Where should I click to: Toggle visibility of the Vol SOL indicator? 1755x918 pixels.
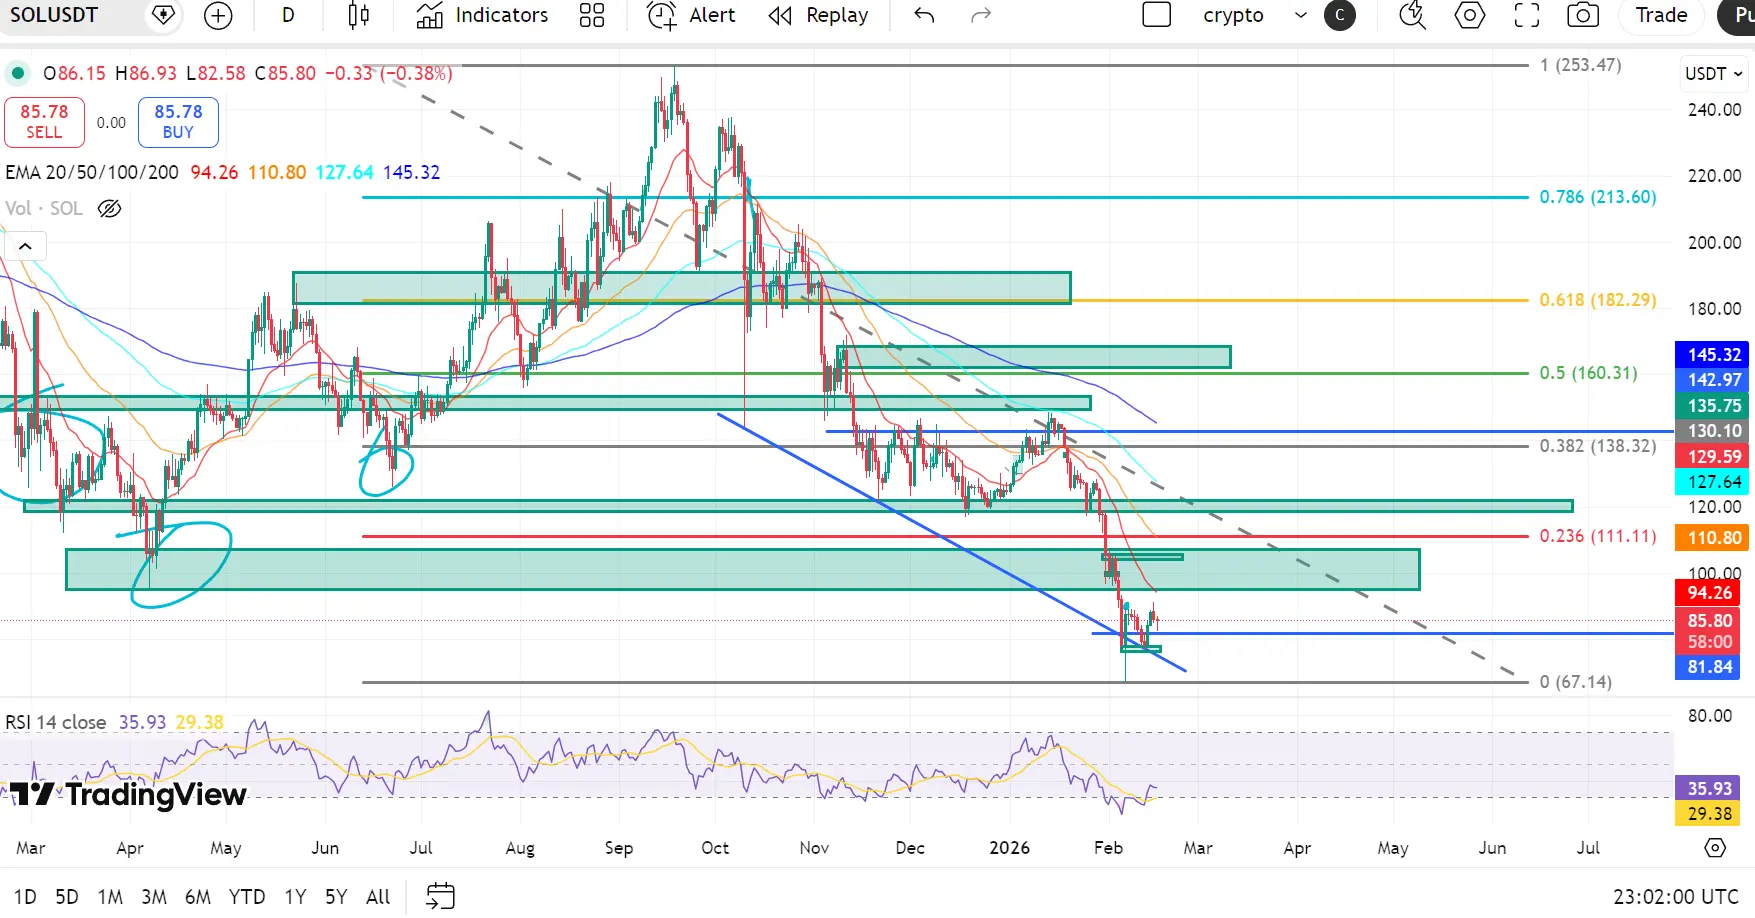[x=110, y=208]
